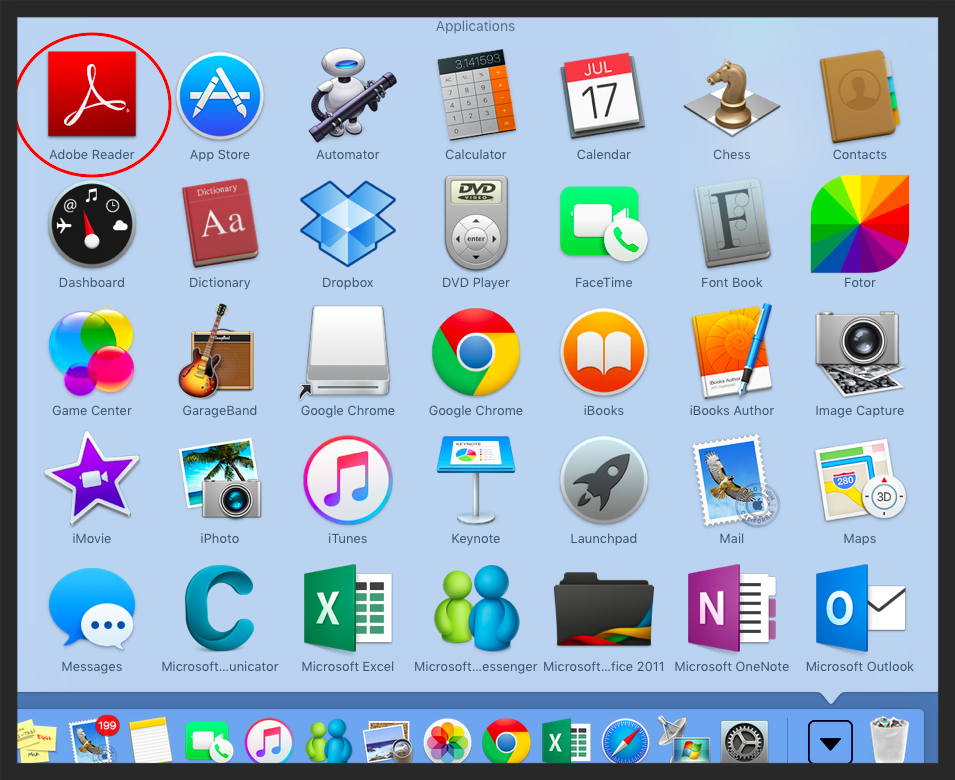The image size is (955, 780).
Task: Open Adobe Reader from Applications
Action: [92, 96]
